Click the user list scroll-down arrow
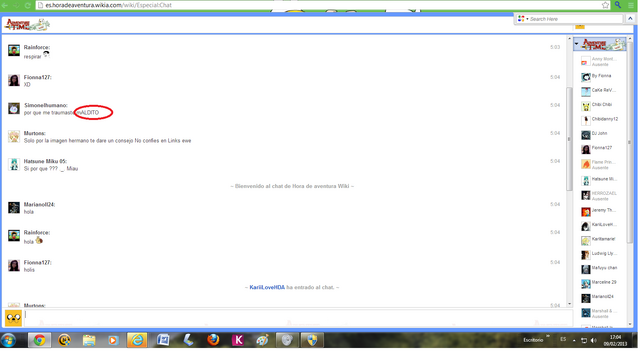This screenshot has height=360, width=640. point(630,324)
